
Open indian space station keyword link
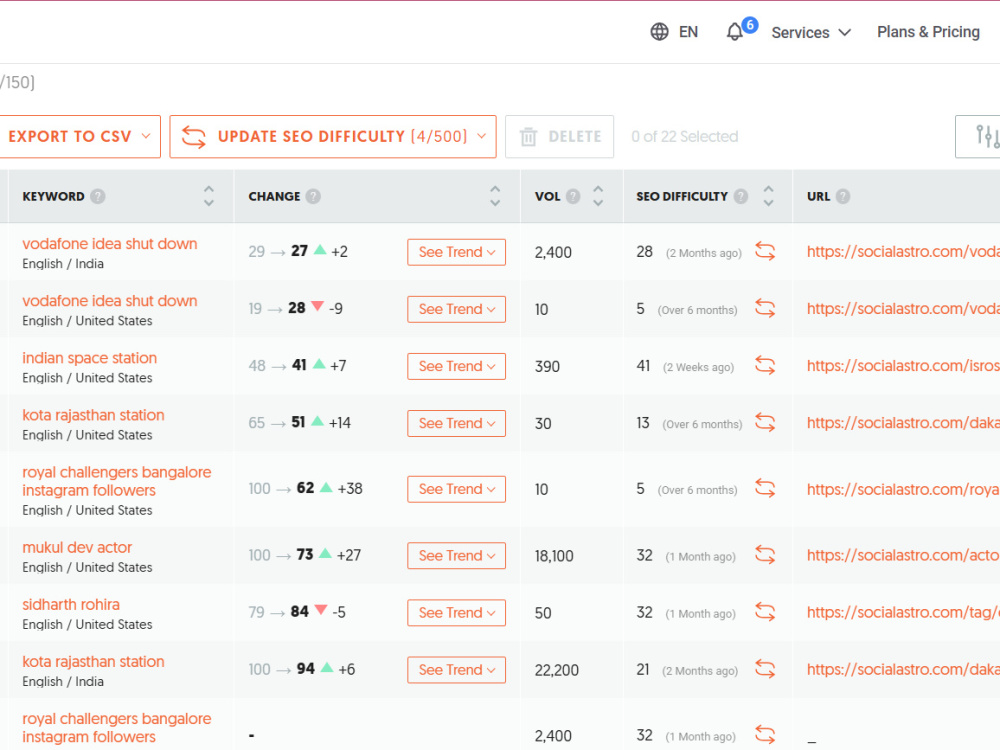point(89,358)
